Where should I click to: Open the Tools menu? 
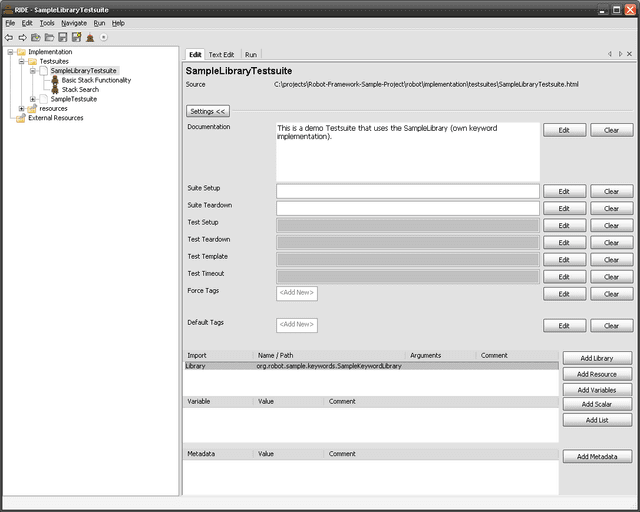[47, 22]
